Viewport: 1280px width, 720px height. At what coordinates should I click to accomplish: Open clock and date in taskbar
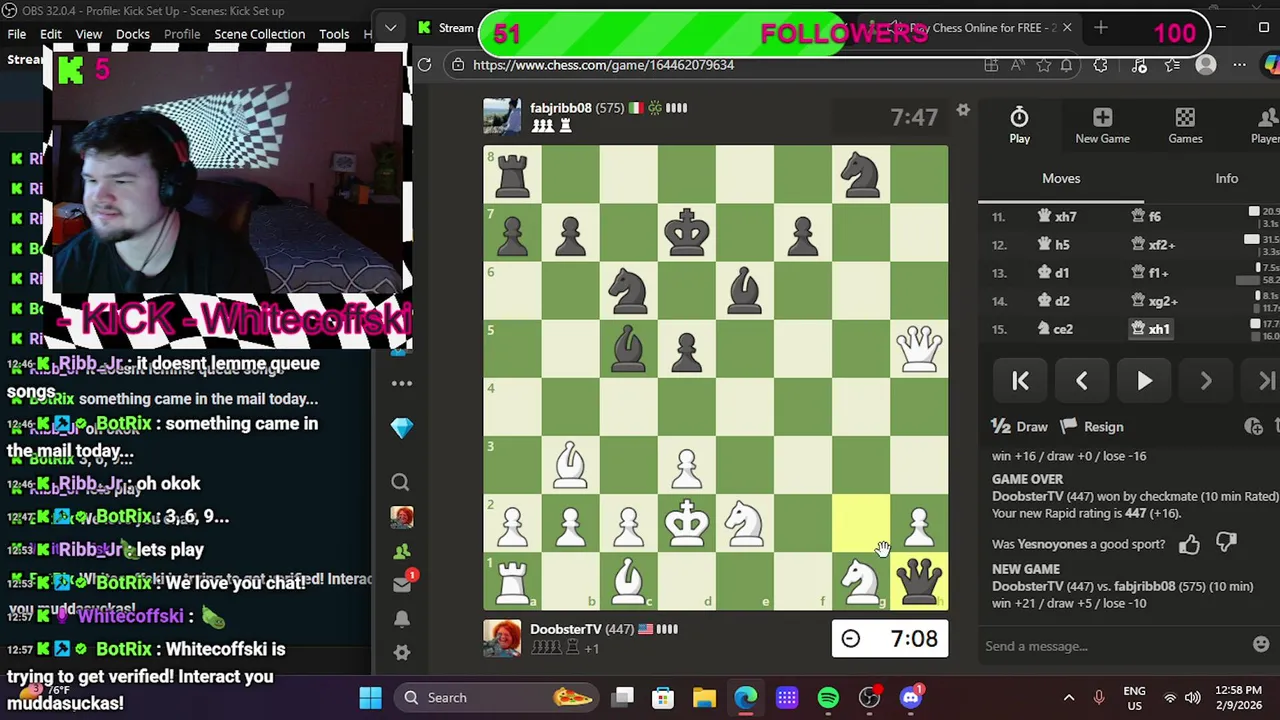[x=1239, y=698]
